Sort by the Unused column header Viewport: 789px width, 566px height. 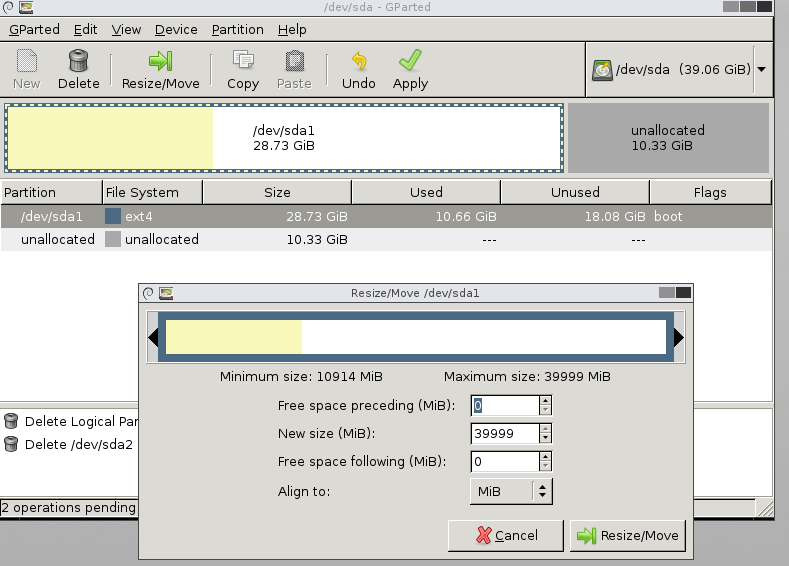point(575,192)
